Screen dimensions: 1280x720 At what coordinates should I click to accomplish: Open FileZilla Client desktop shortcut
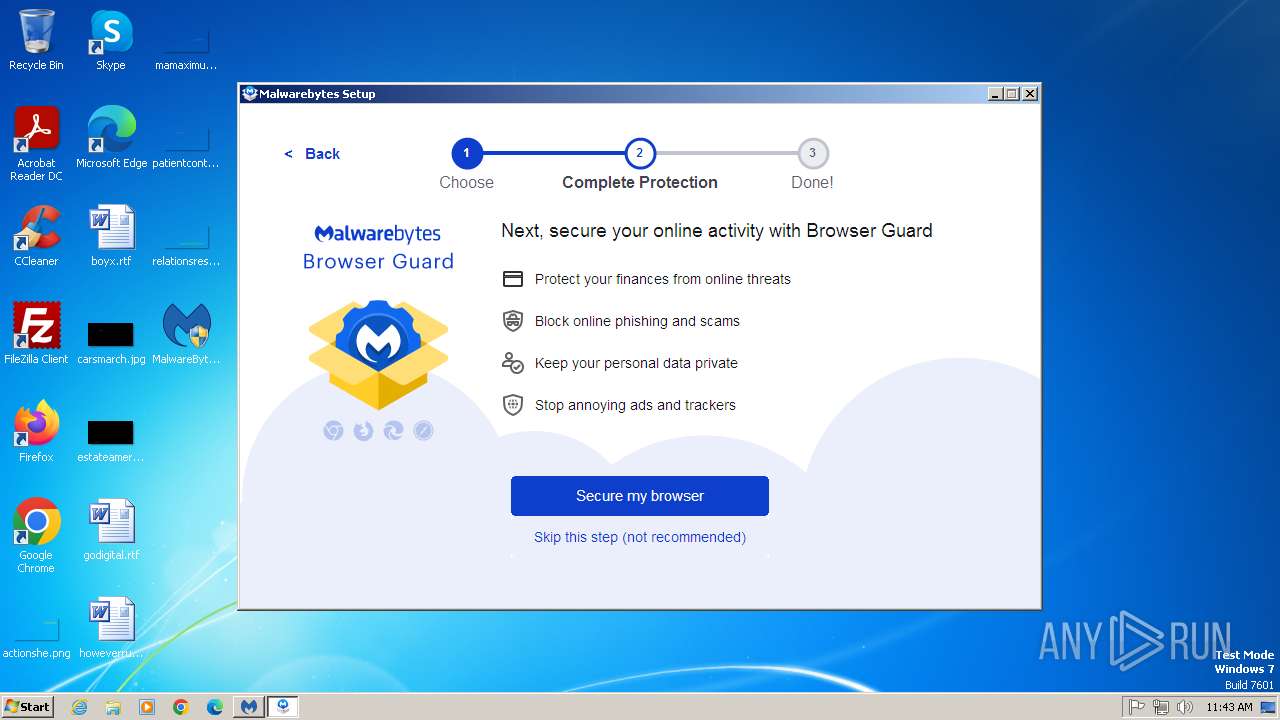click(36, 334)
